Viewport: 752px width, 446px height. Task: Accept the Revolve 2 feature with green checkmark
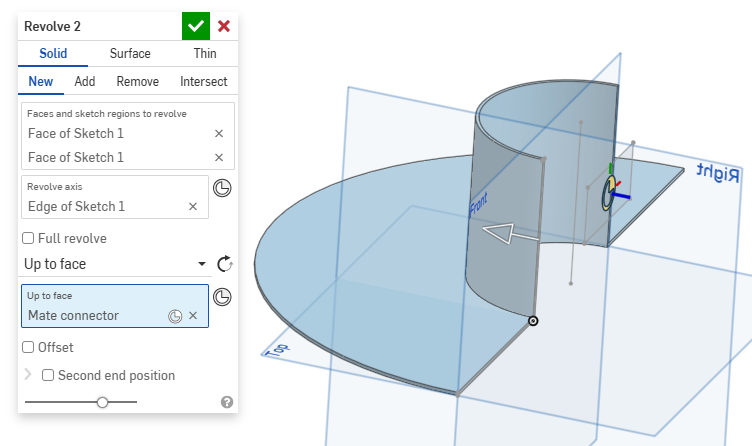point(196,26)
